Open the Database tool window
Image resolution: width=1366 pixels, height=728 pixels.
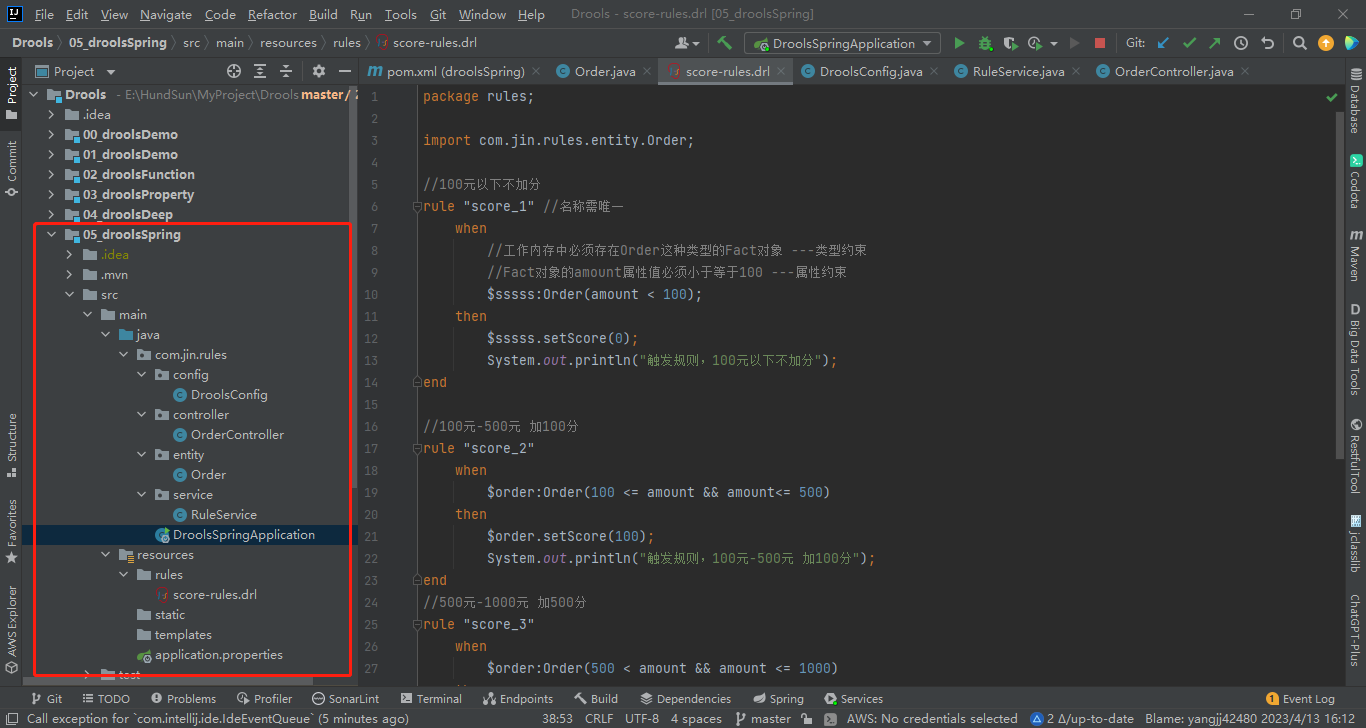pos(1355,101)
